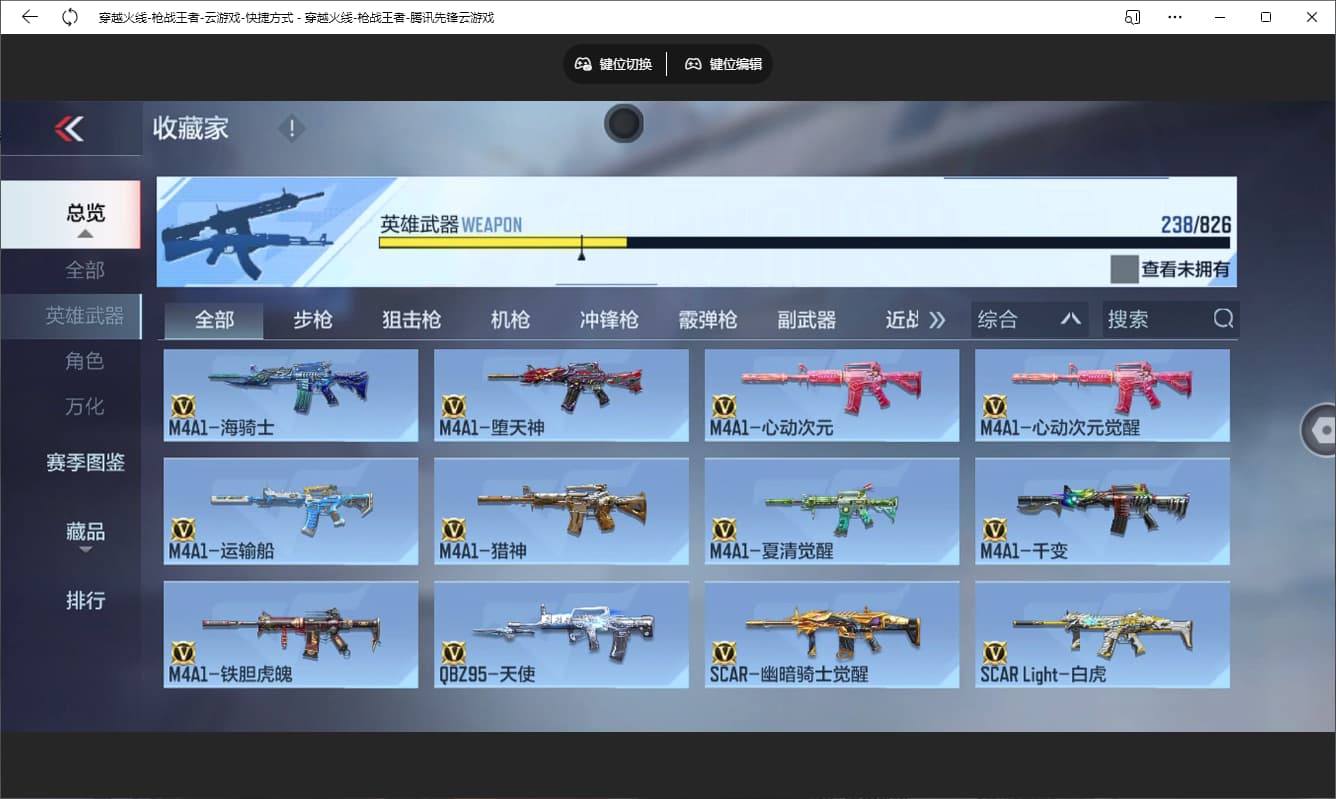This screenshot has height=799, width=1336.
Task: Open the browser settings menu (three dots)
Action: tap(1175, 17)
